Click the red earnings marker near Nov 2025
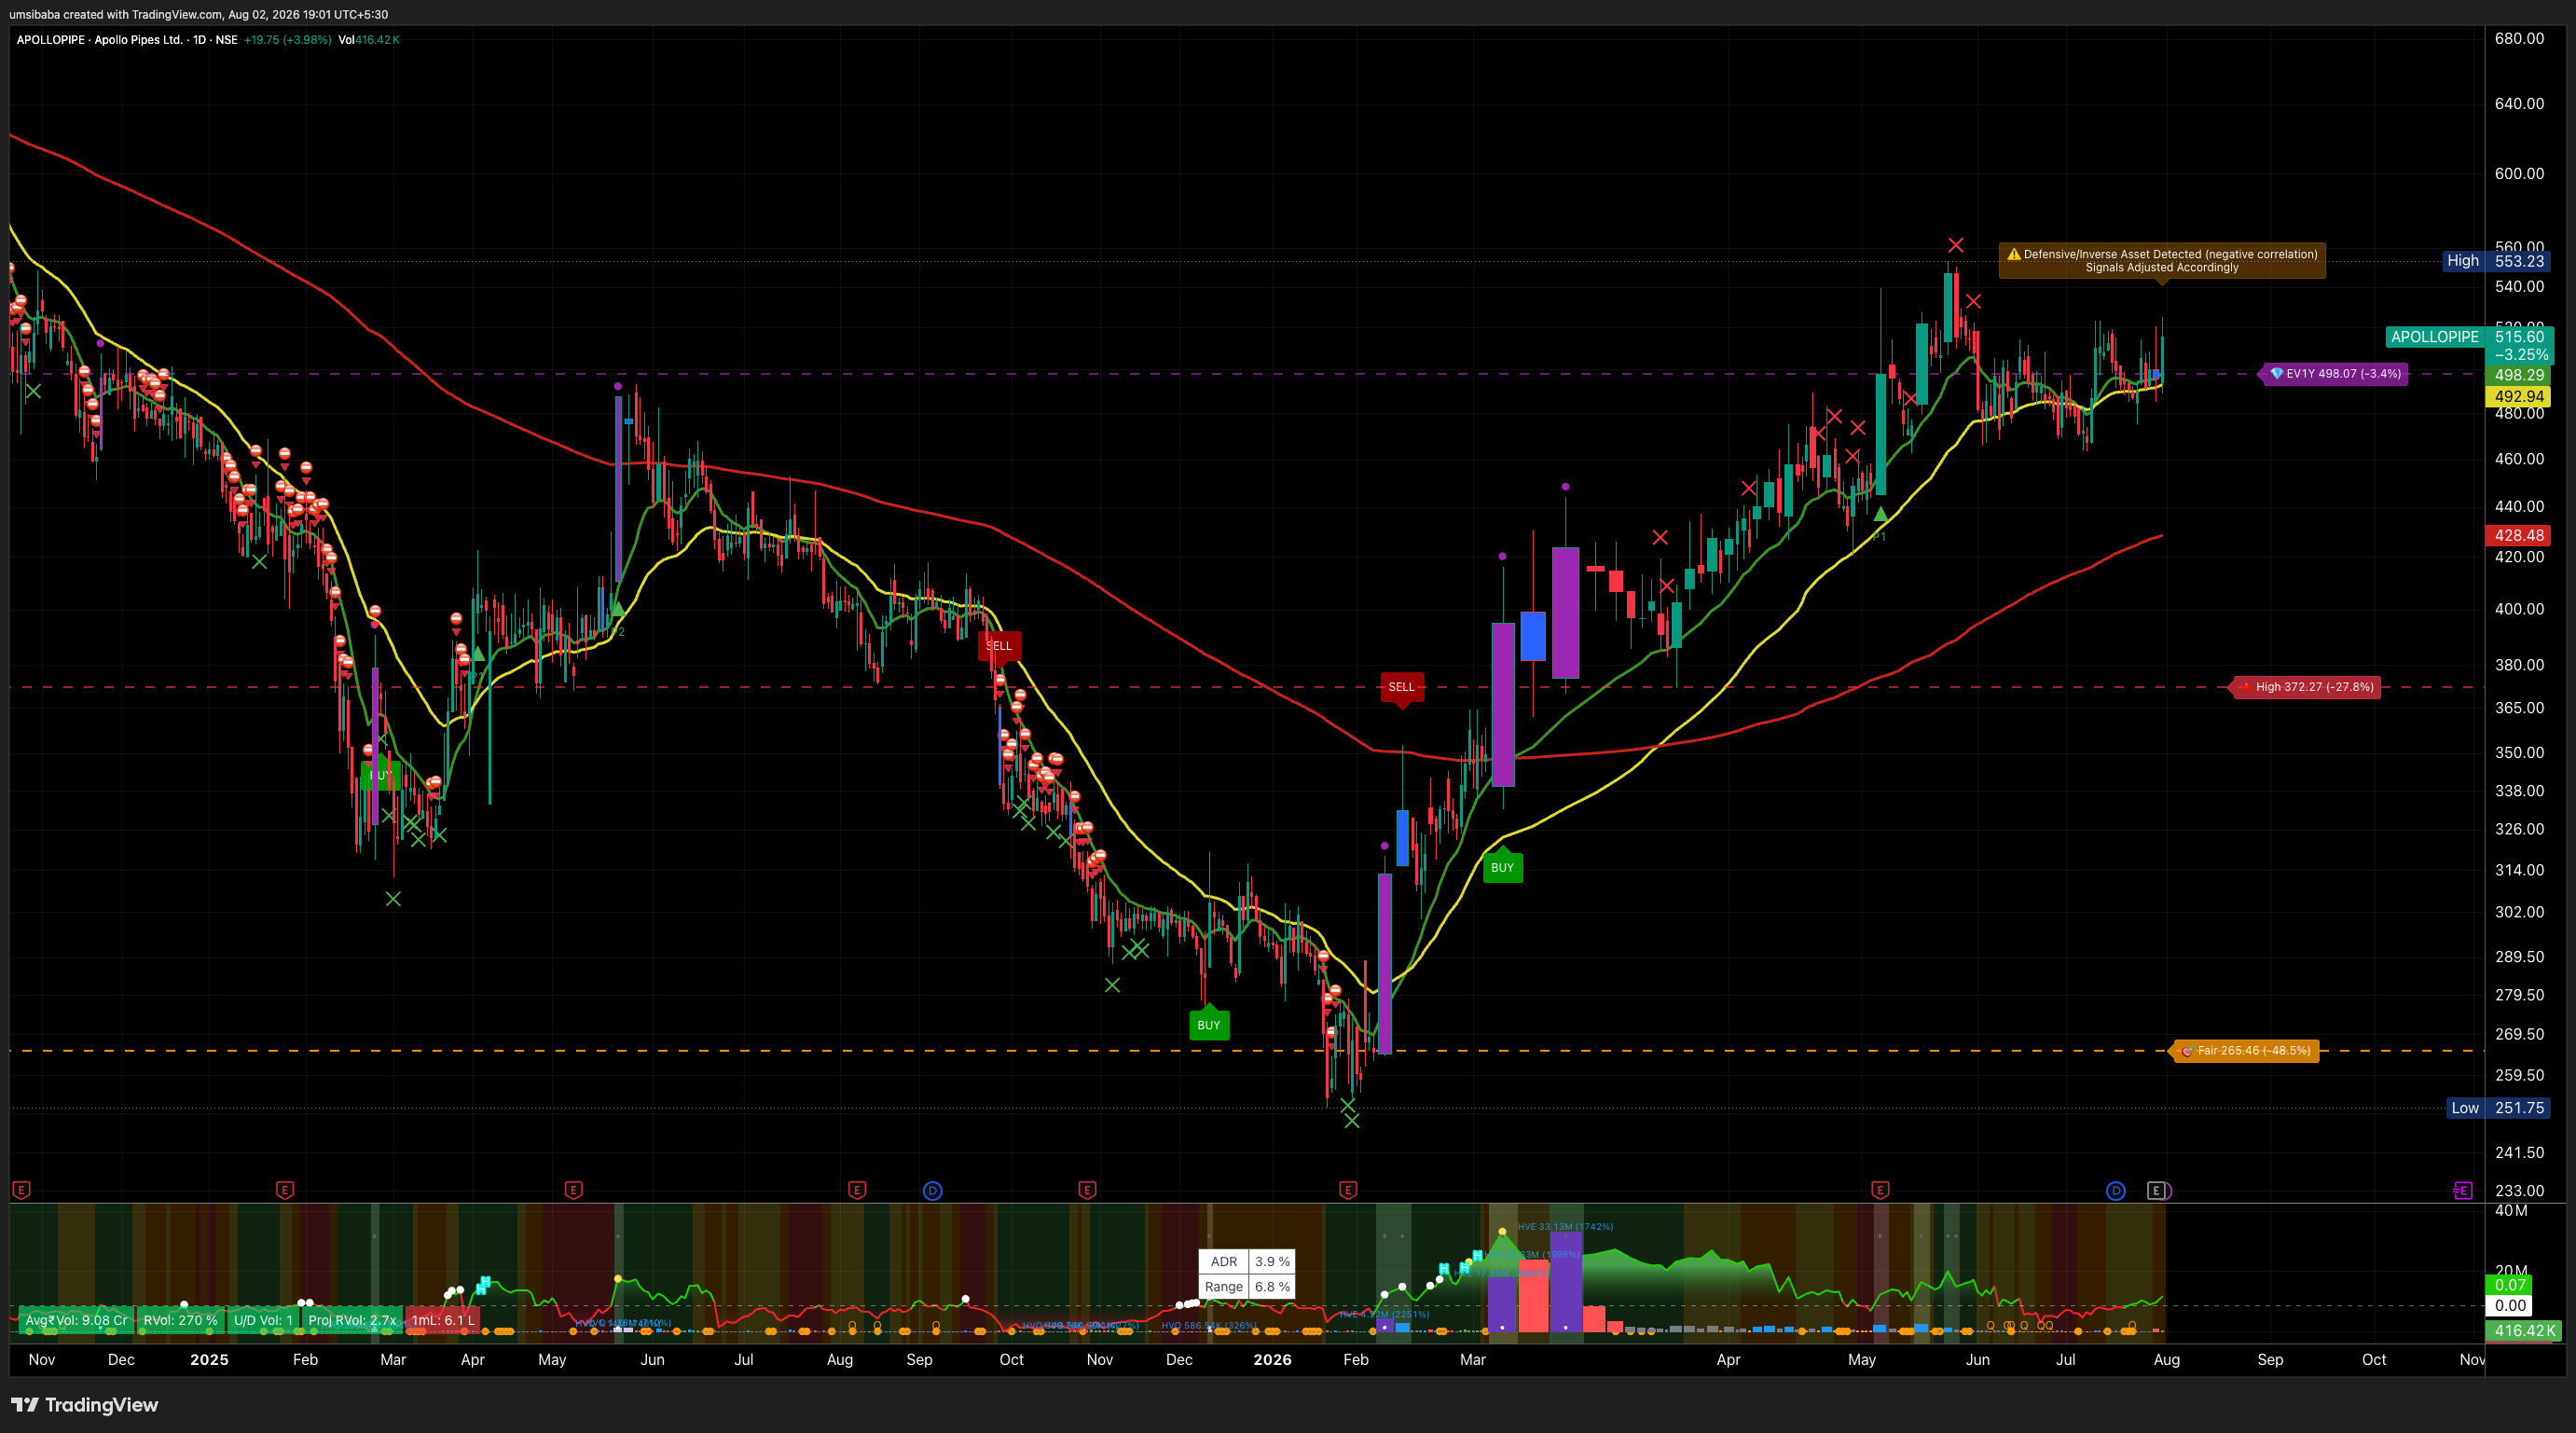This screenshot has width=2576, height=1433. (1087, 1190)
